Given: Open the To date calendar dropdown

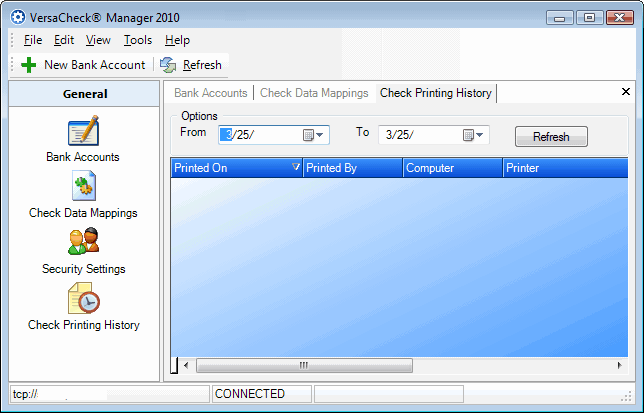Looking at the screenshot, I should 473,135.
